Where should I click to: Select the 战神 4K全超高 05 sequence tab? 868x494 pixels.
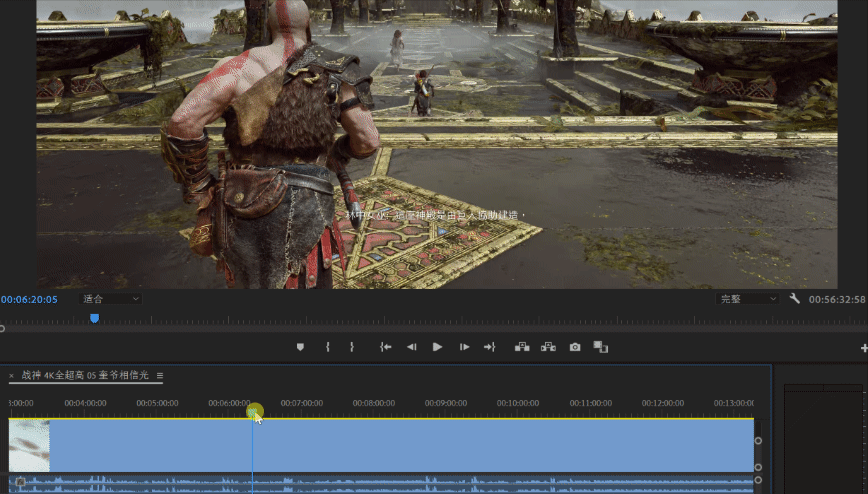(x=84, y=376)
